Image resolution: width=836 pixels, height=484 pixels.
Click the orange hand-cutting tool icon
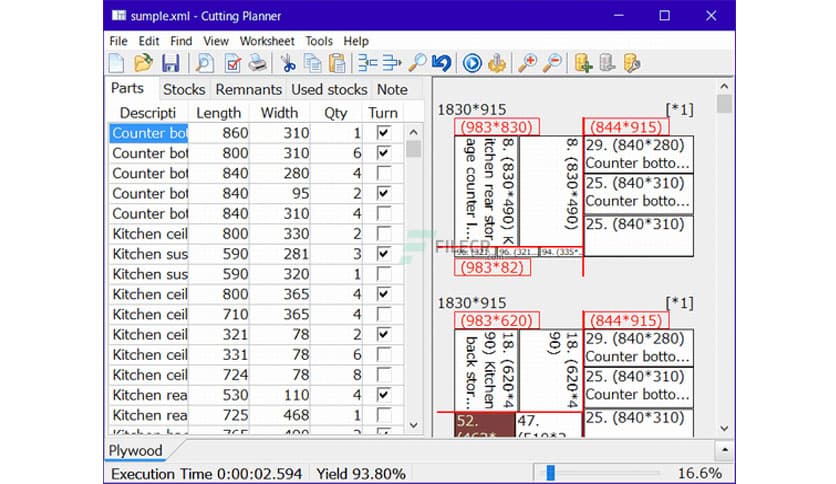497,63
